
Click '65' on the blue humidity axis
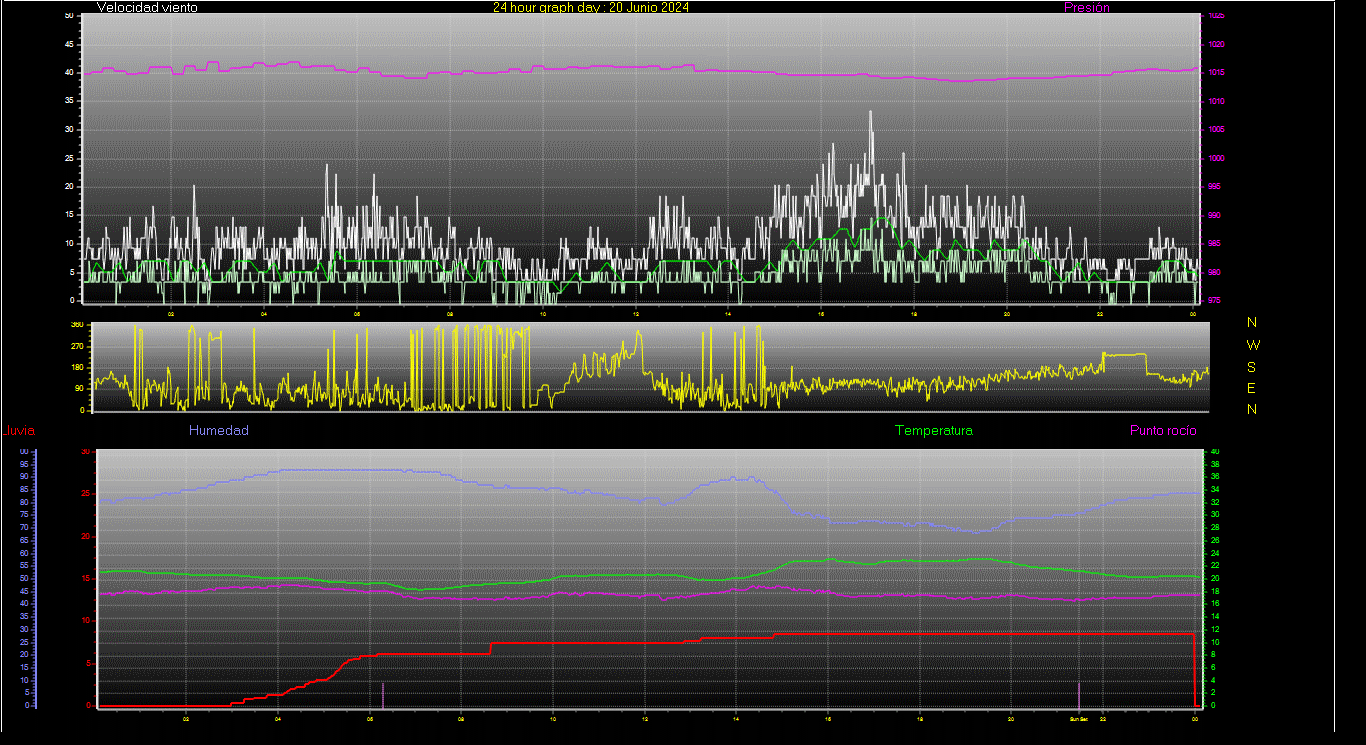pos(23,540)
